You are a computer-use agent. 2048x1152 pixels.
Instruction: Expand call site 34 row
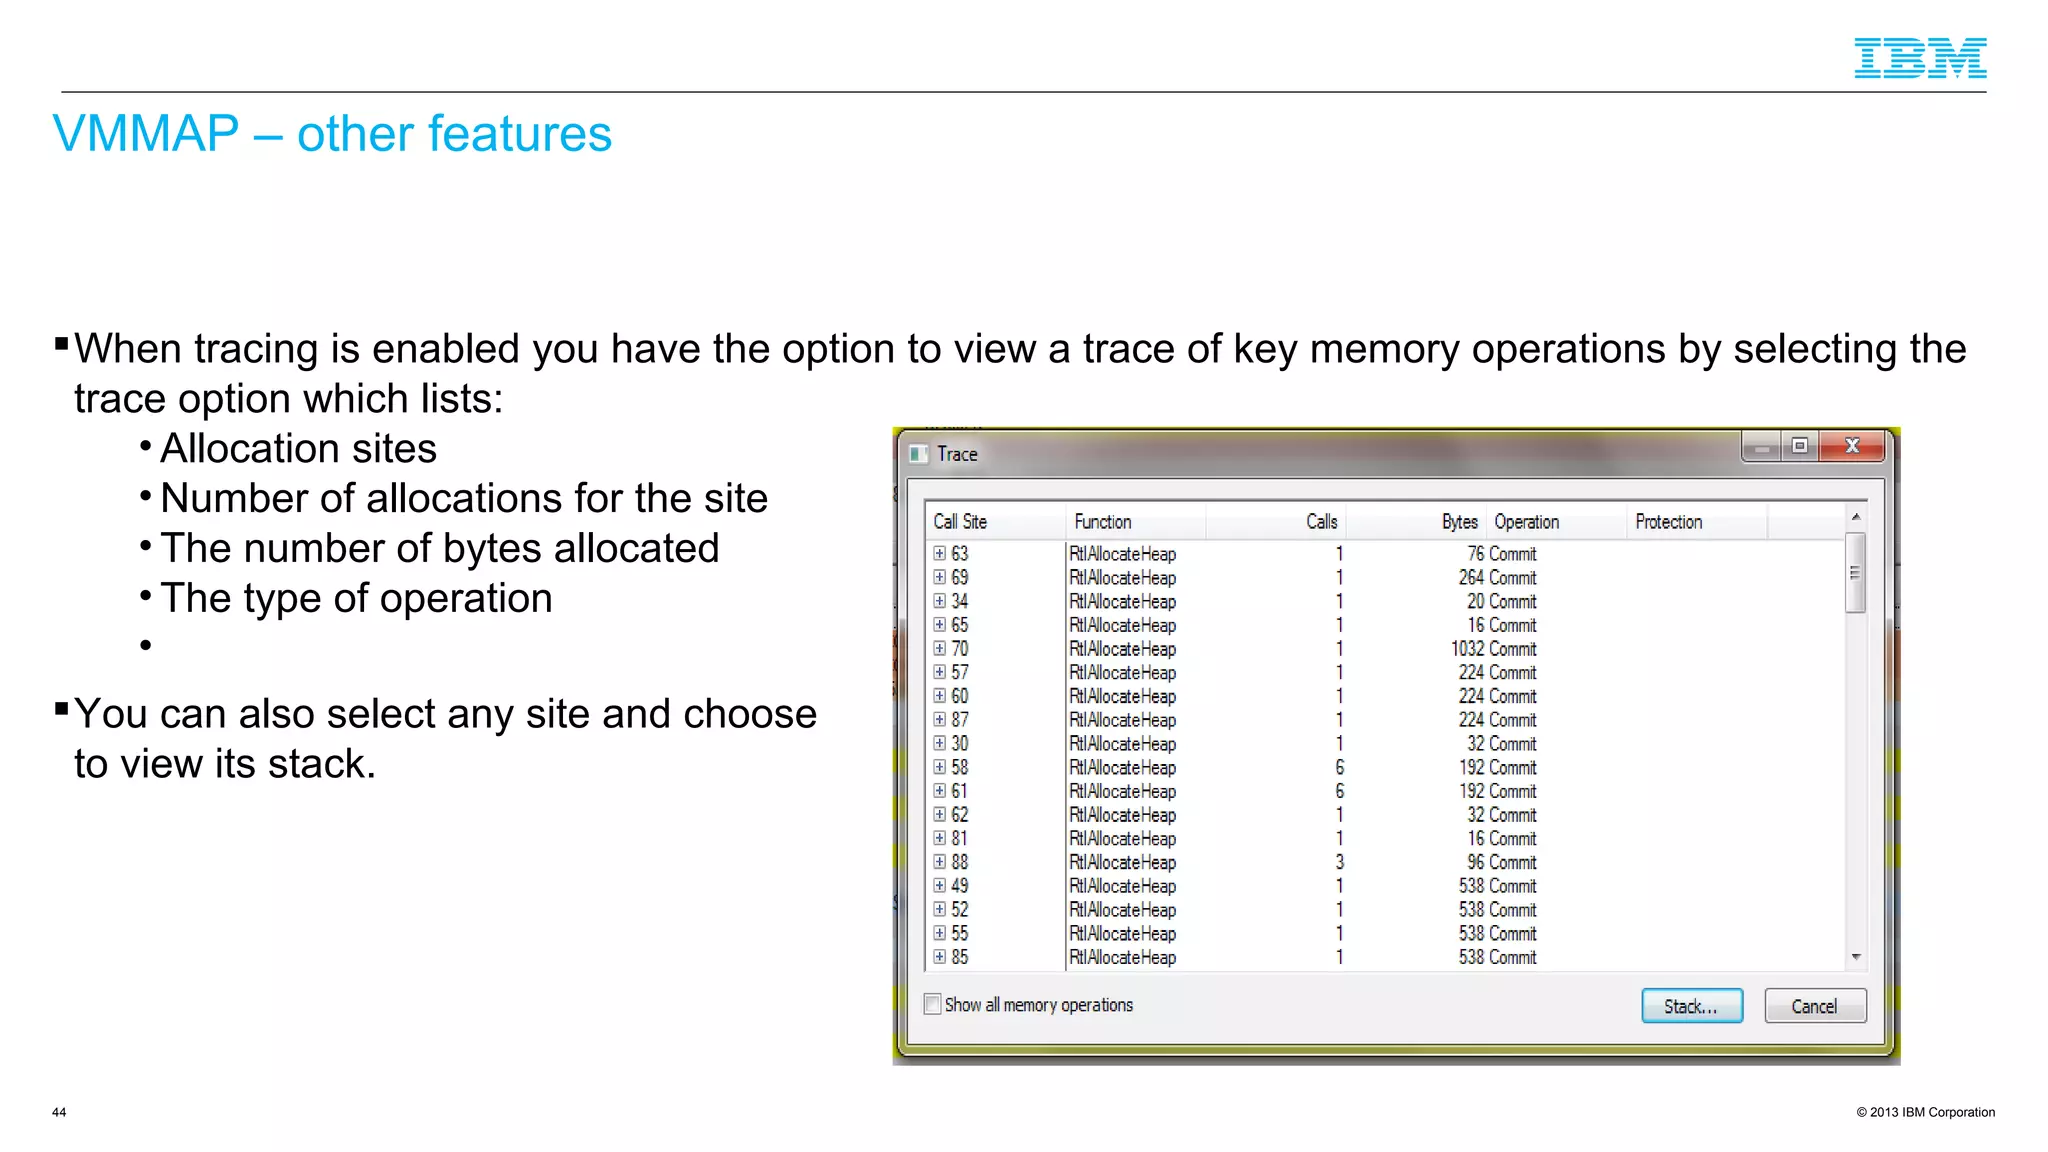(x=939, y=601)
